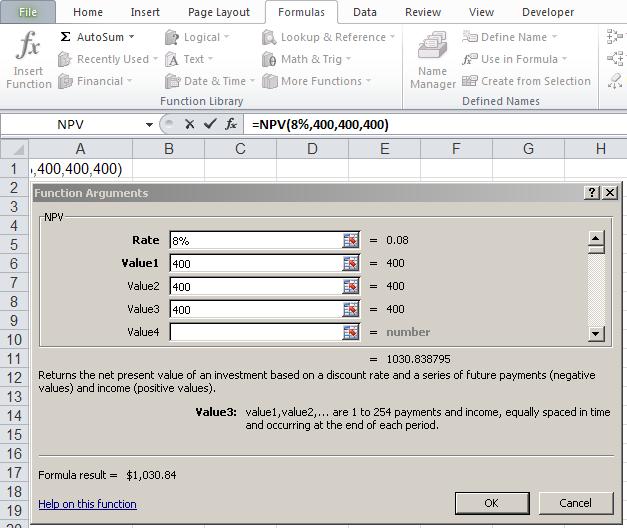Confirm the entry with the formula bar checkmark
The width and height of the screenshot is (627, 528).
click(x=210, y=124)
